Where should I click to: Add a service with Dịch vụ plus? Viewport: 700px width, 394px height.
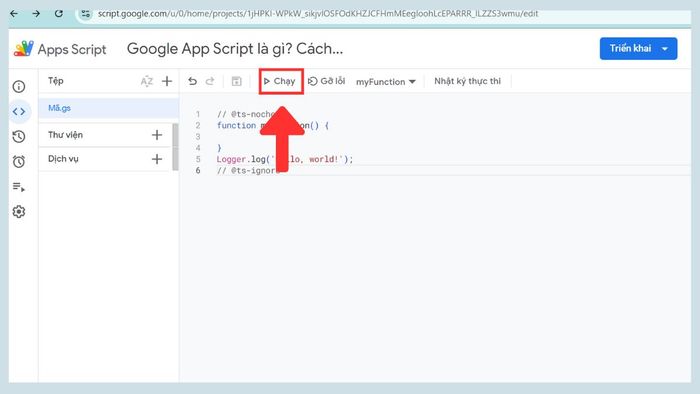(x=157, y=159)
